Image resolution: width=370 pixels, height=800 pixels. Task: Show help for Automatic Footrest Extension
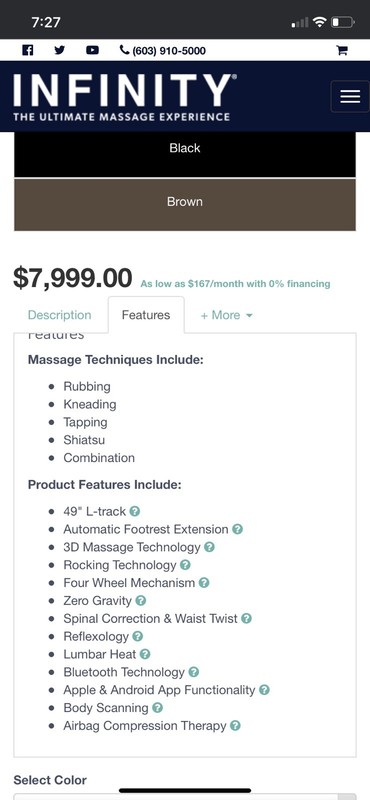click(x=237, y=529)
